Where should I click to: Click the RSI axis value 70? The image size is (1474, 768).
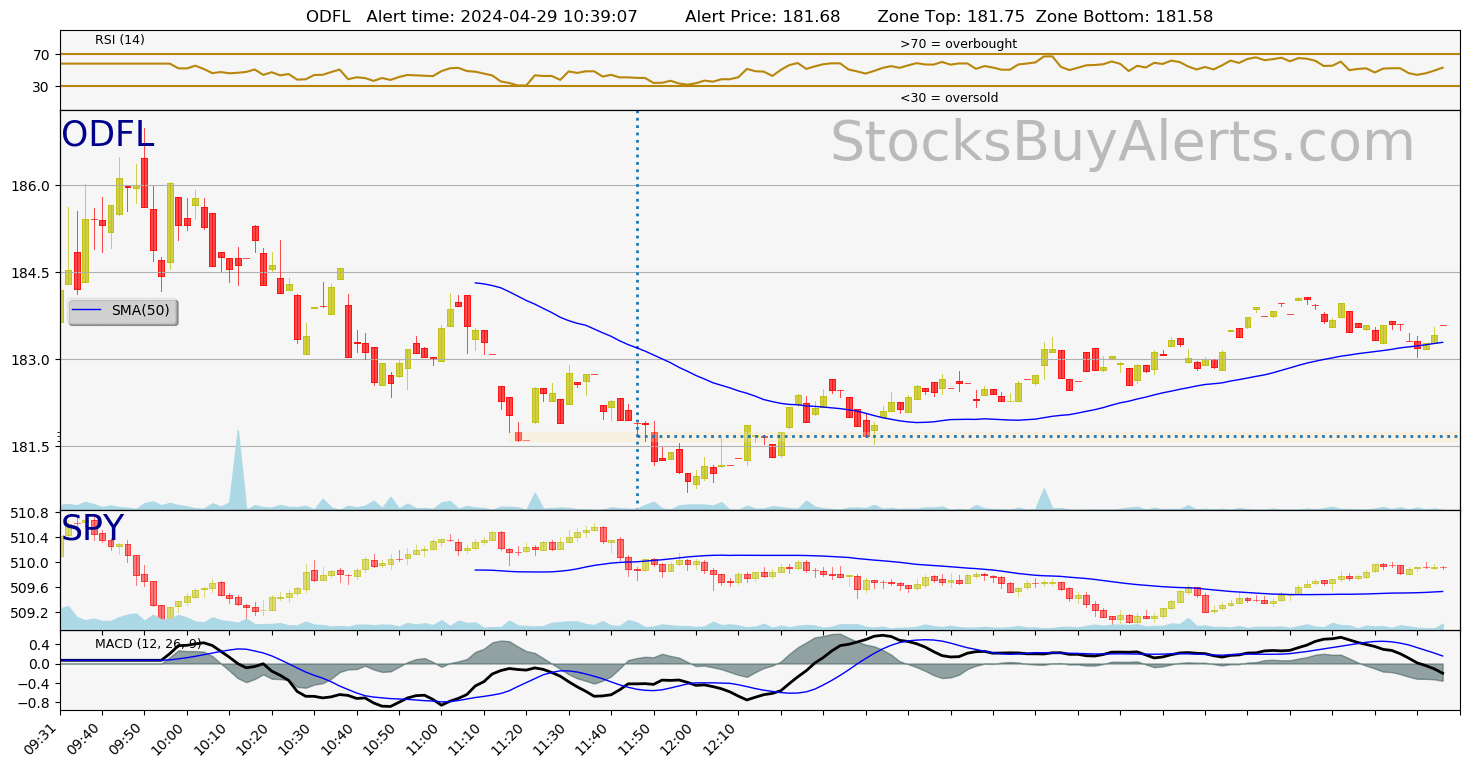pos(41,55)
